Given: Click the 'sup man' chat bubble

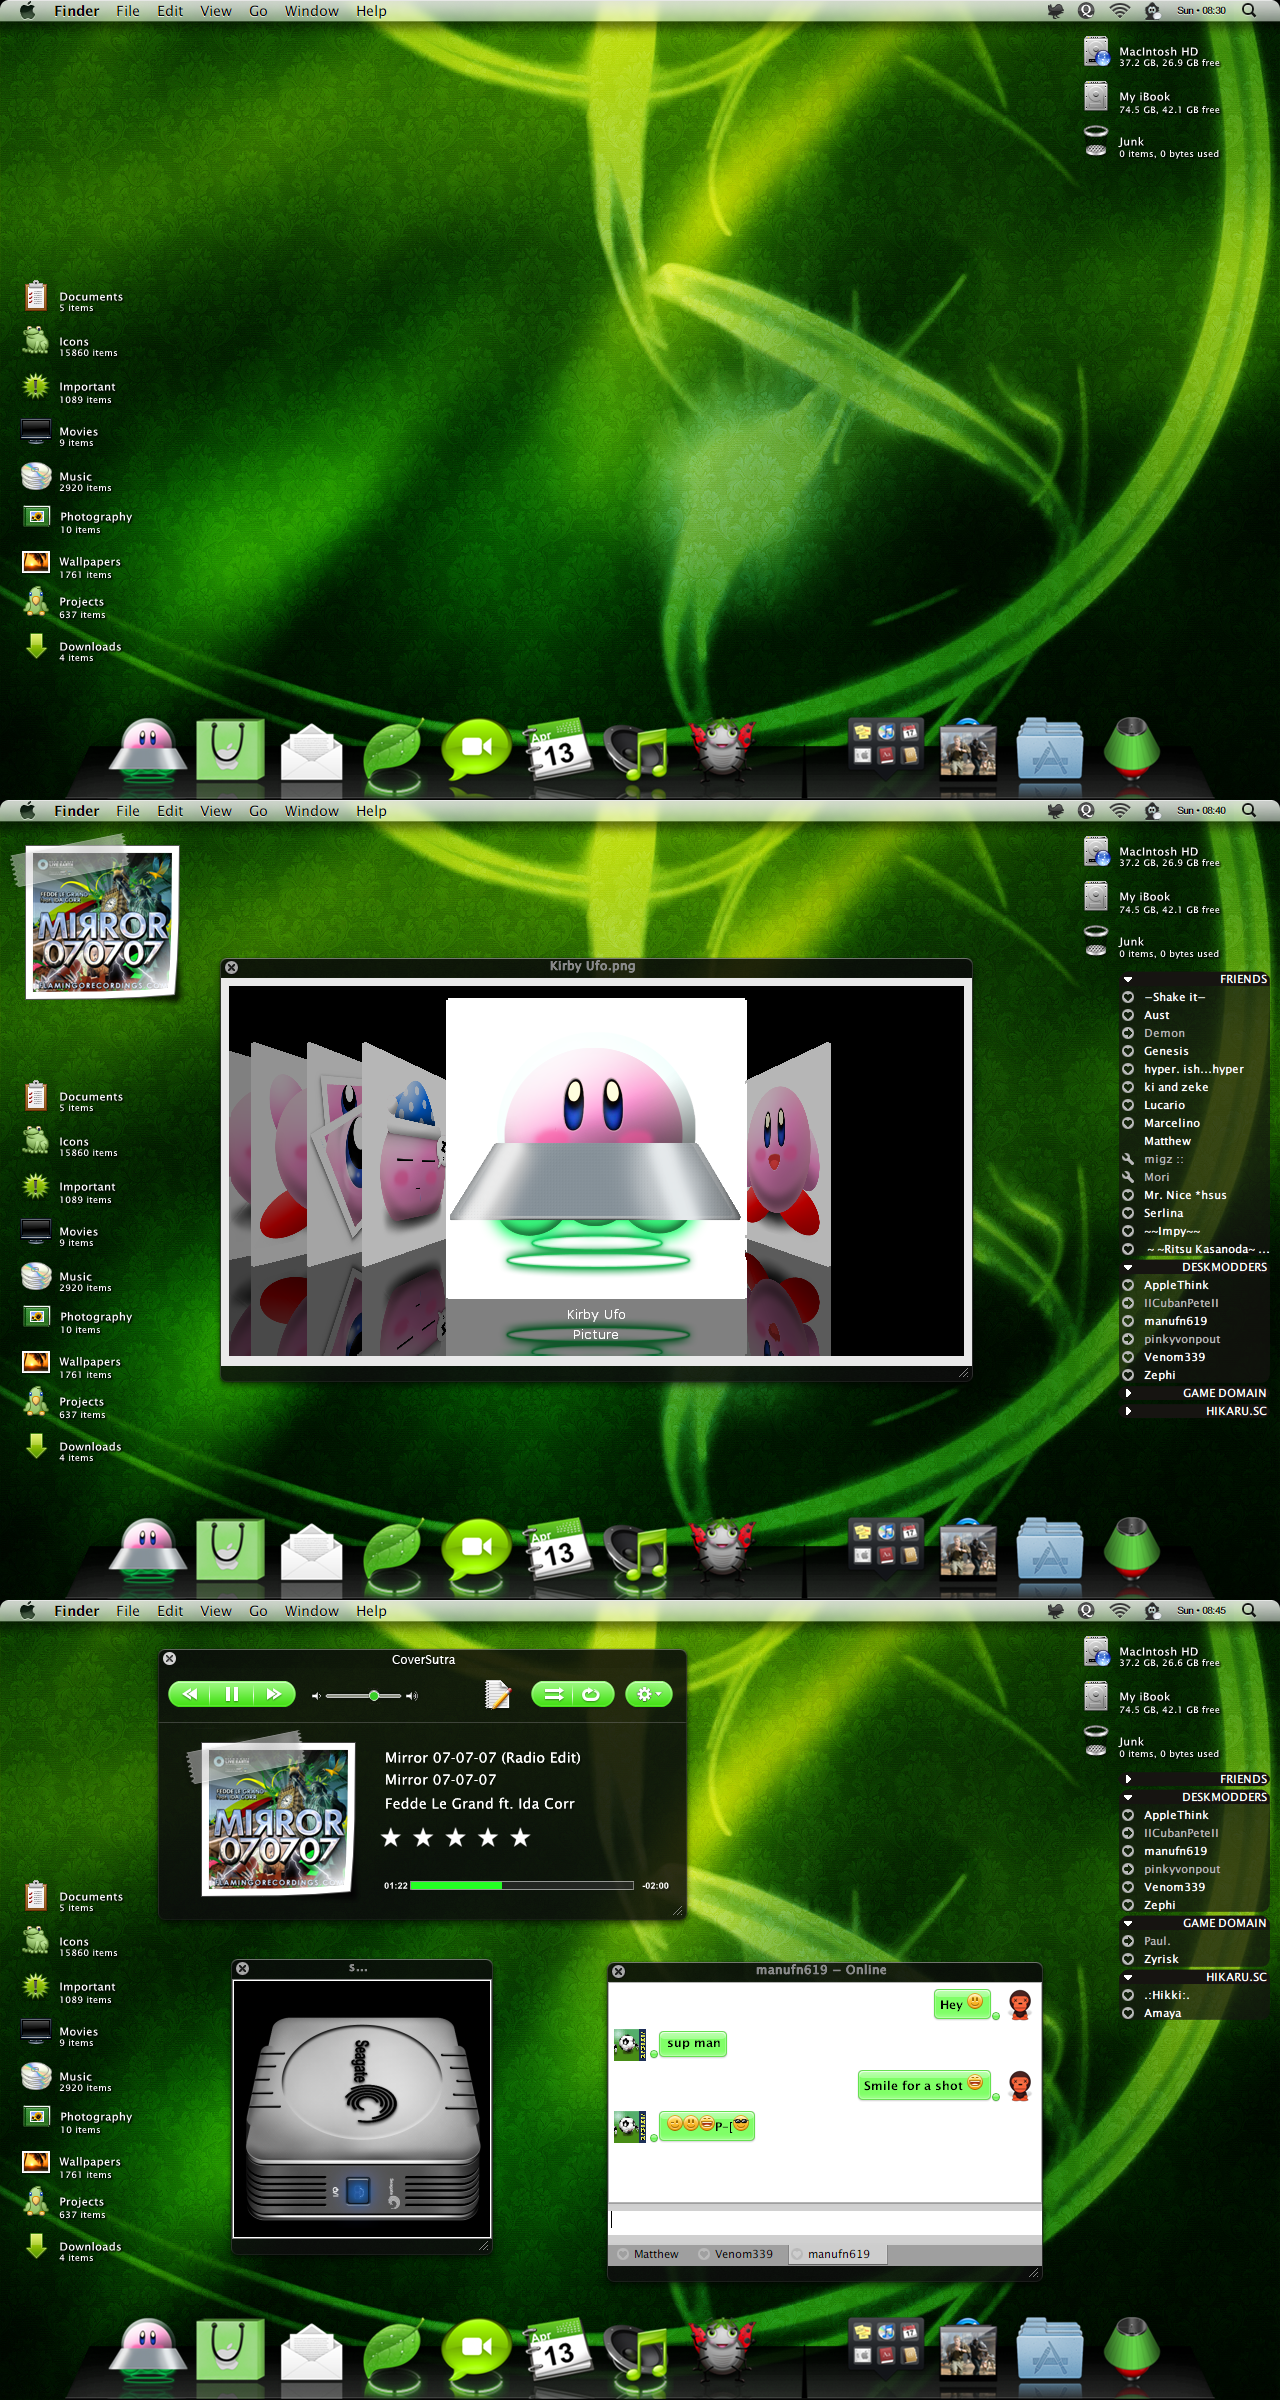Looking at the screenshot, I should (x=693, y=2043).
